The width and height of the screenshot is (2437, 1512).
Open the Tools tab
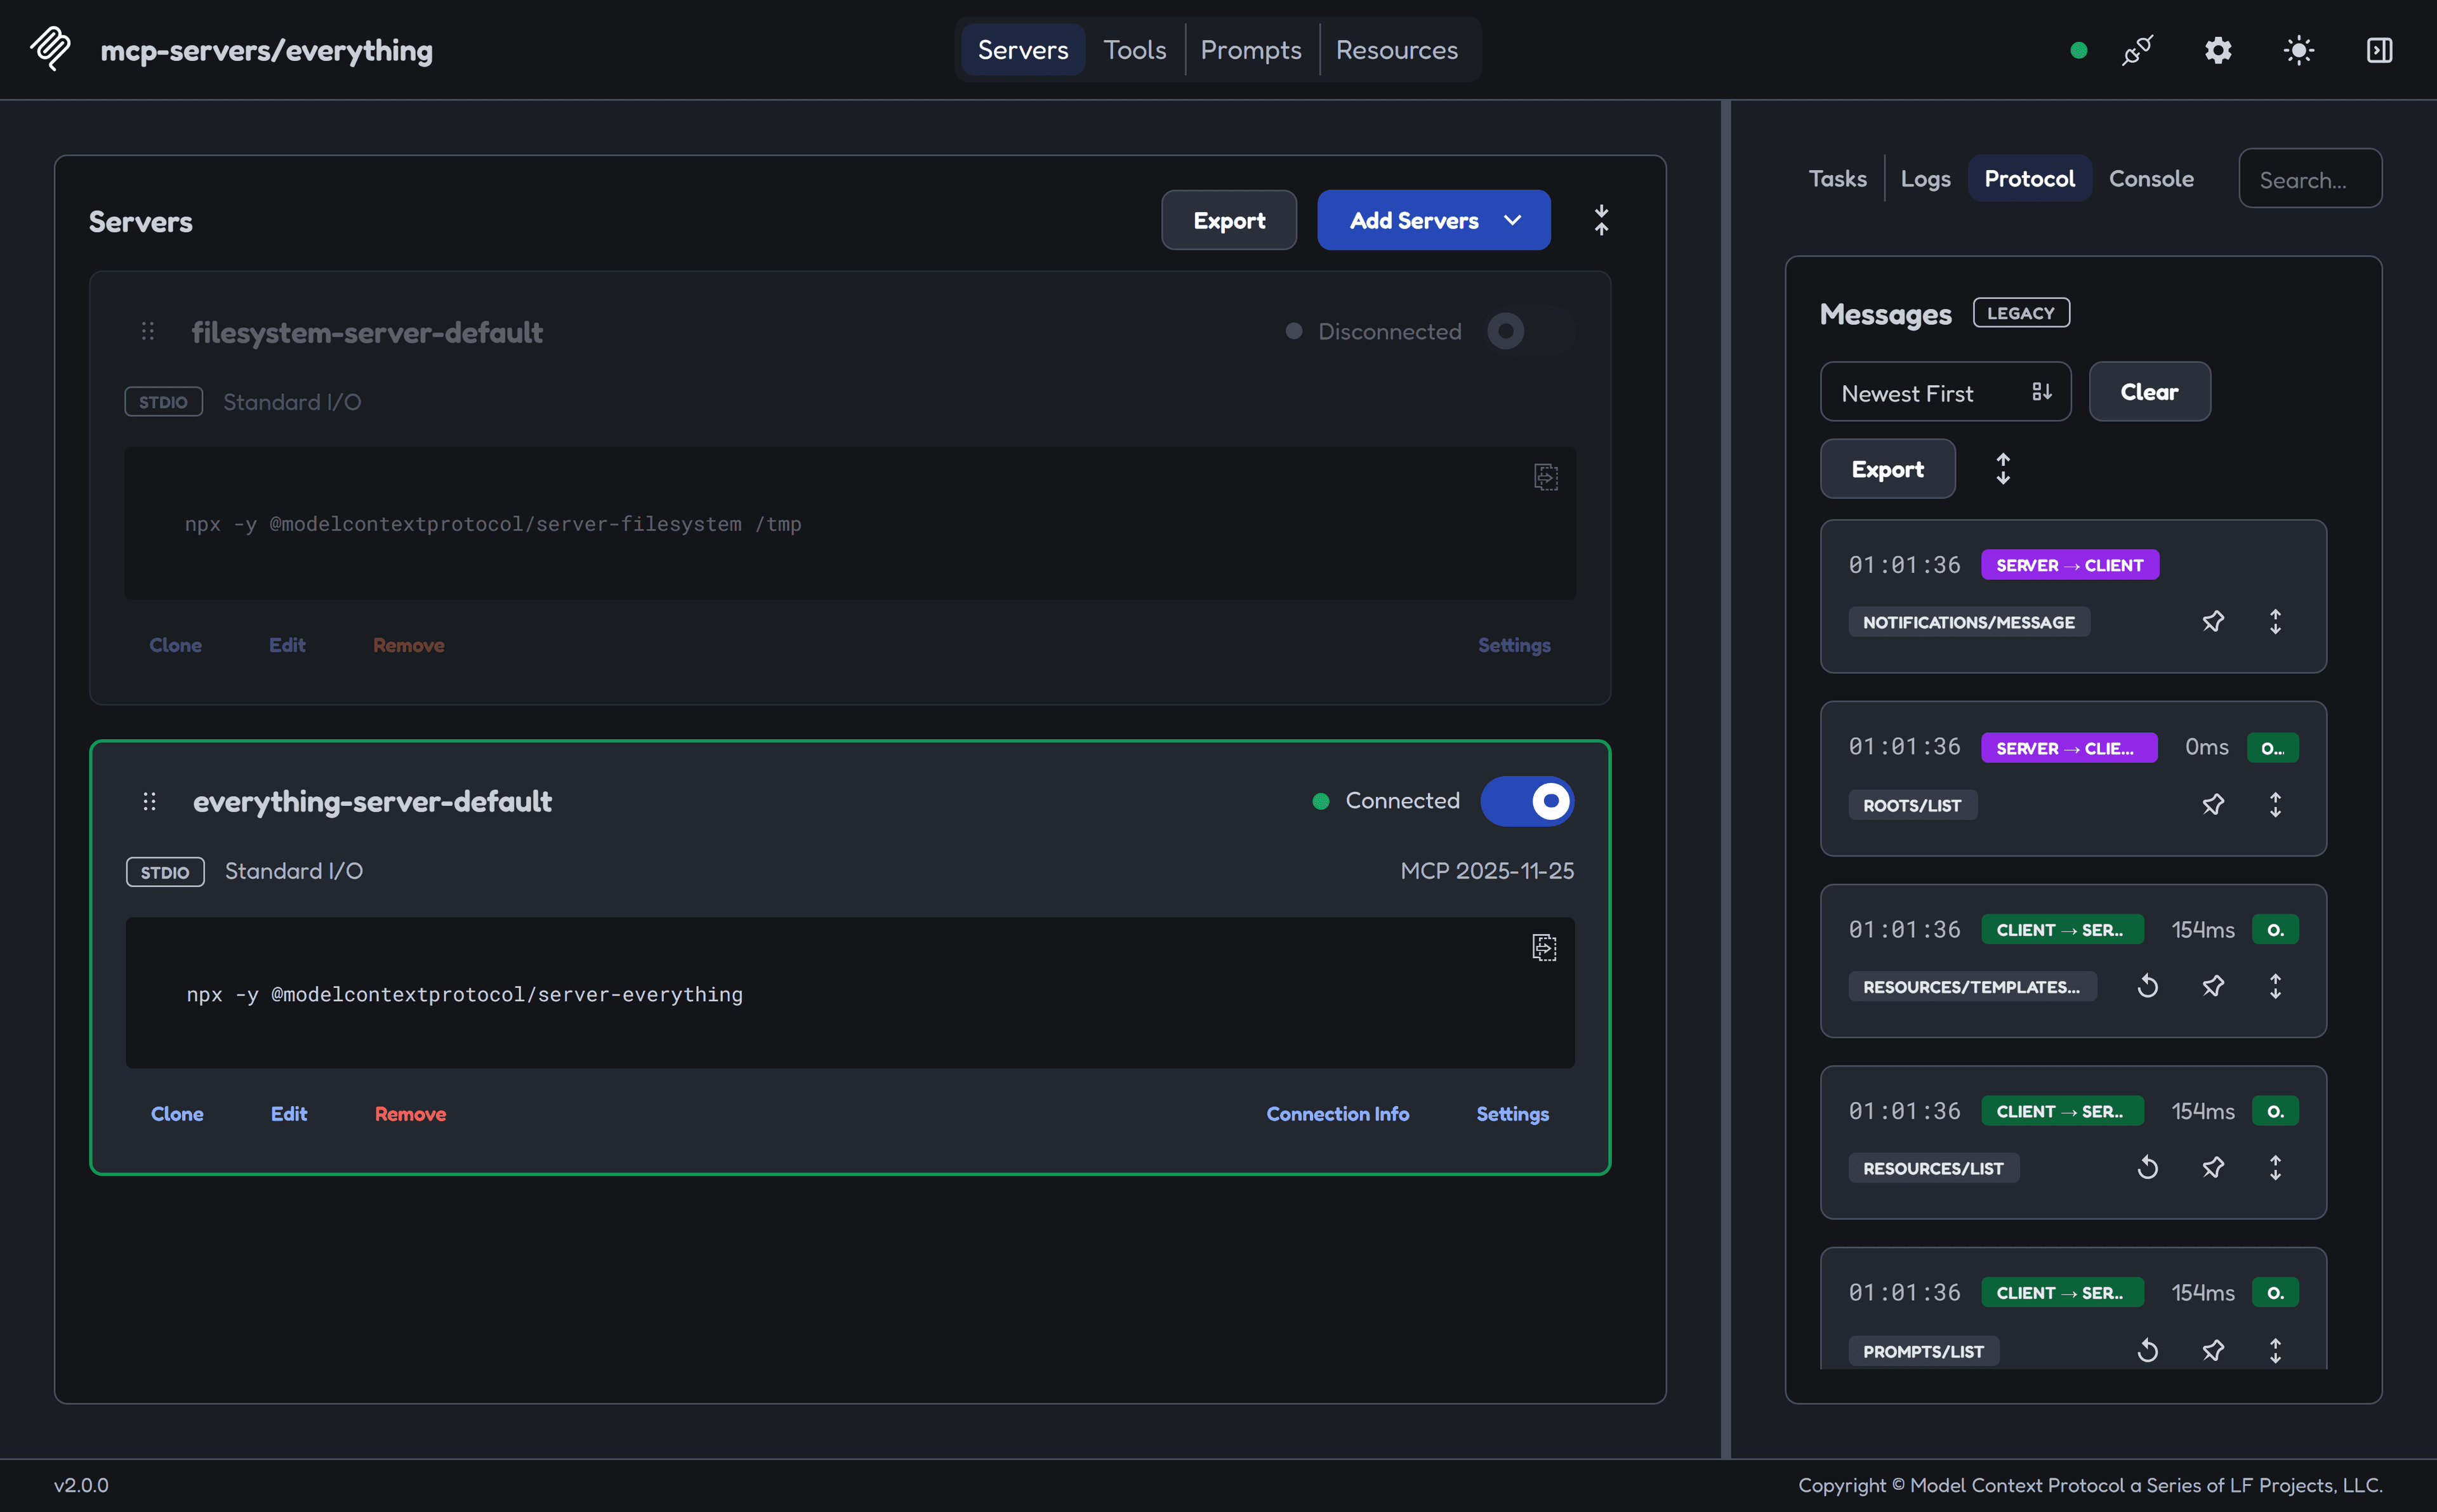coord(1135,50)
